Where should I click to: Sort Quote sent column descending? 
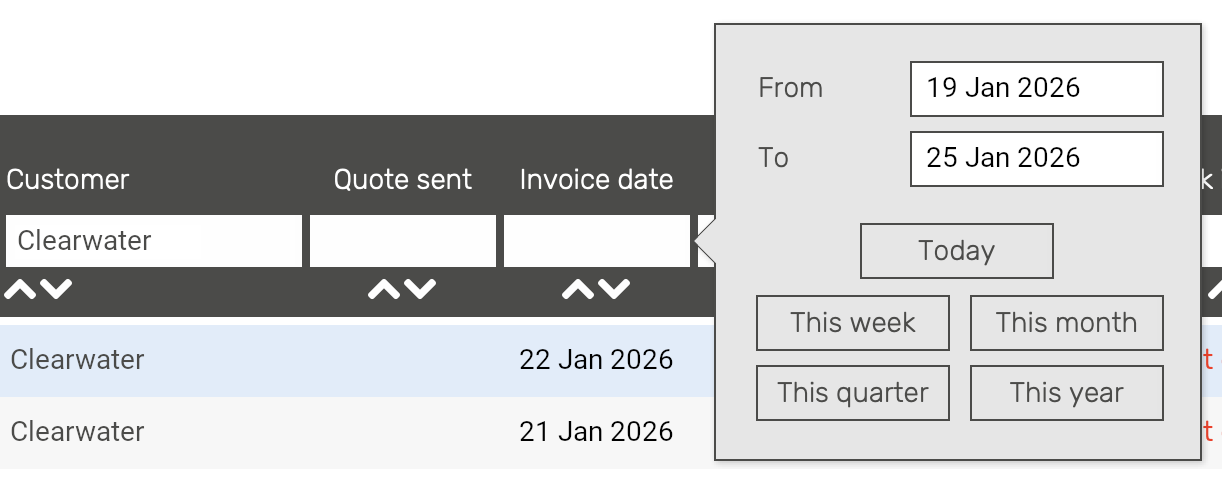tap(420, 290)
